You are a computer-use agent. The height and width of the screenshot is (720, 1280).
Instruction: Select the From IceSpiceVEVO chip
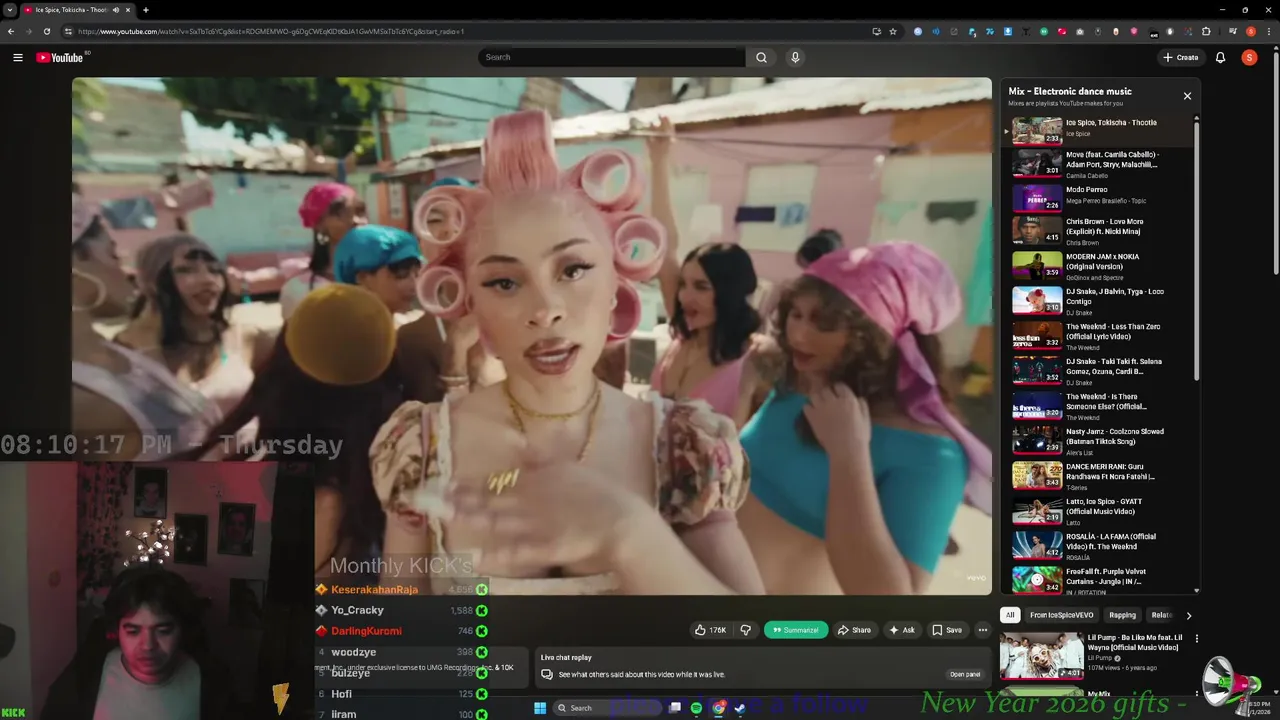click(x=1061, y=615)
